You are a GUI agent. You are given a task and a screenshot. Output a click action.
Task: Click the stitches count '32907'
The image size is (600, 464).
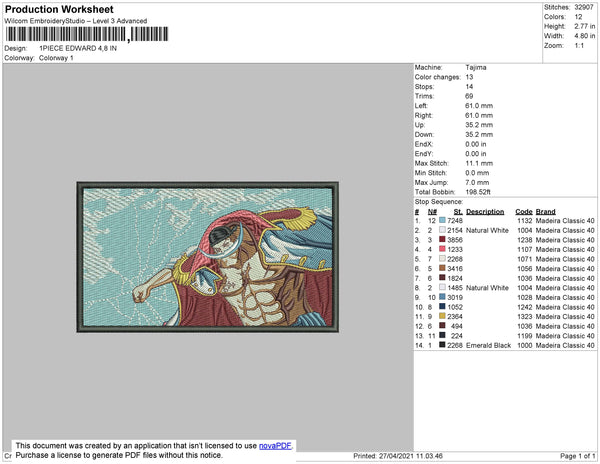click(x=584, y=7)
